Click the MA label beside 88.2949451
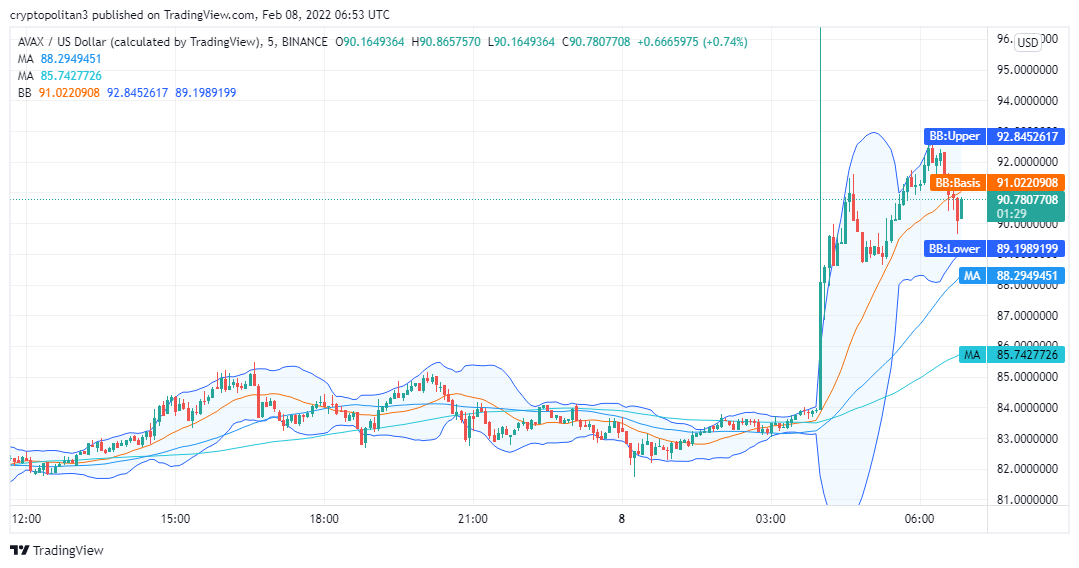Viewport: 1079px width, 568px height. [x=970, y=276]
